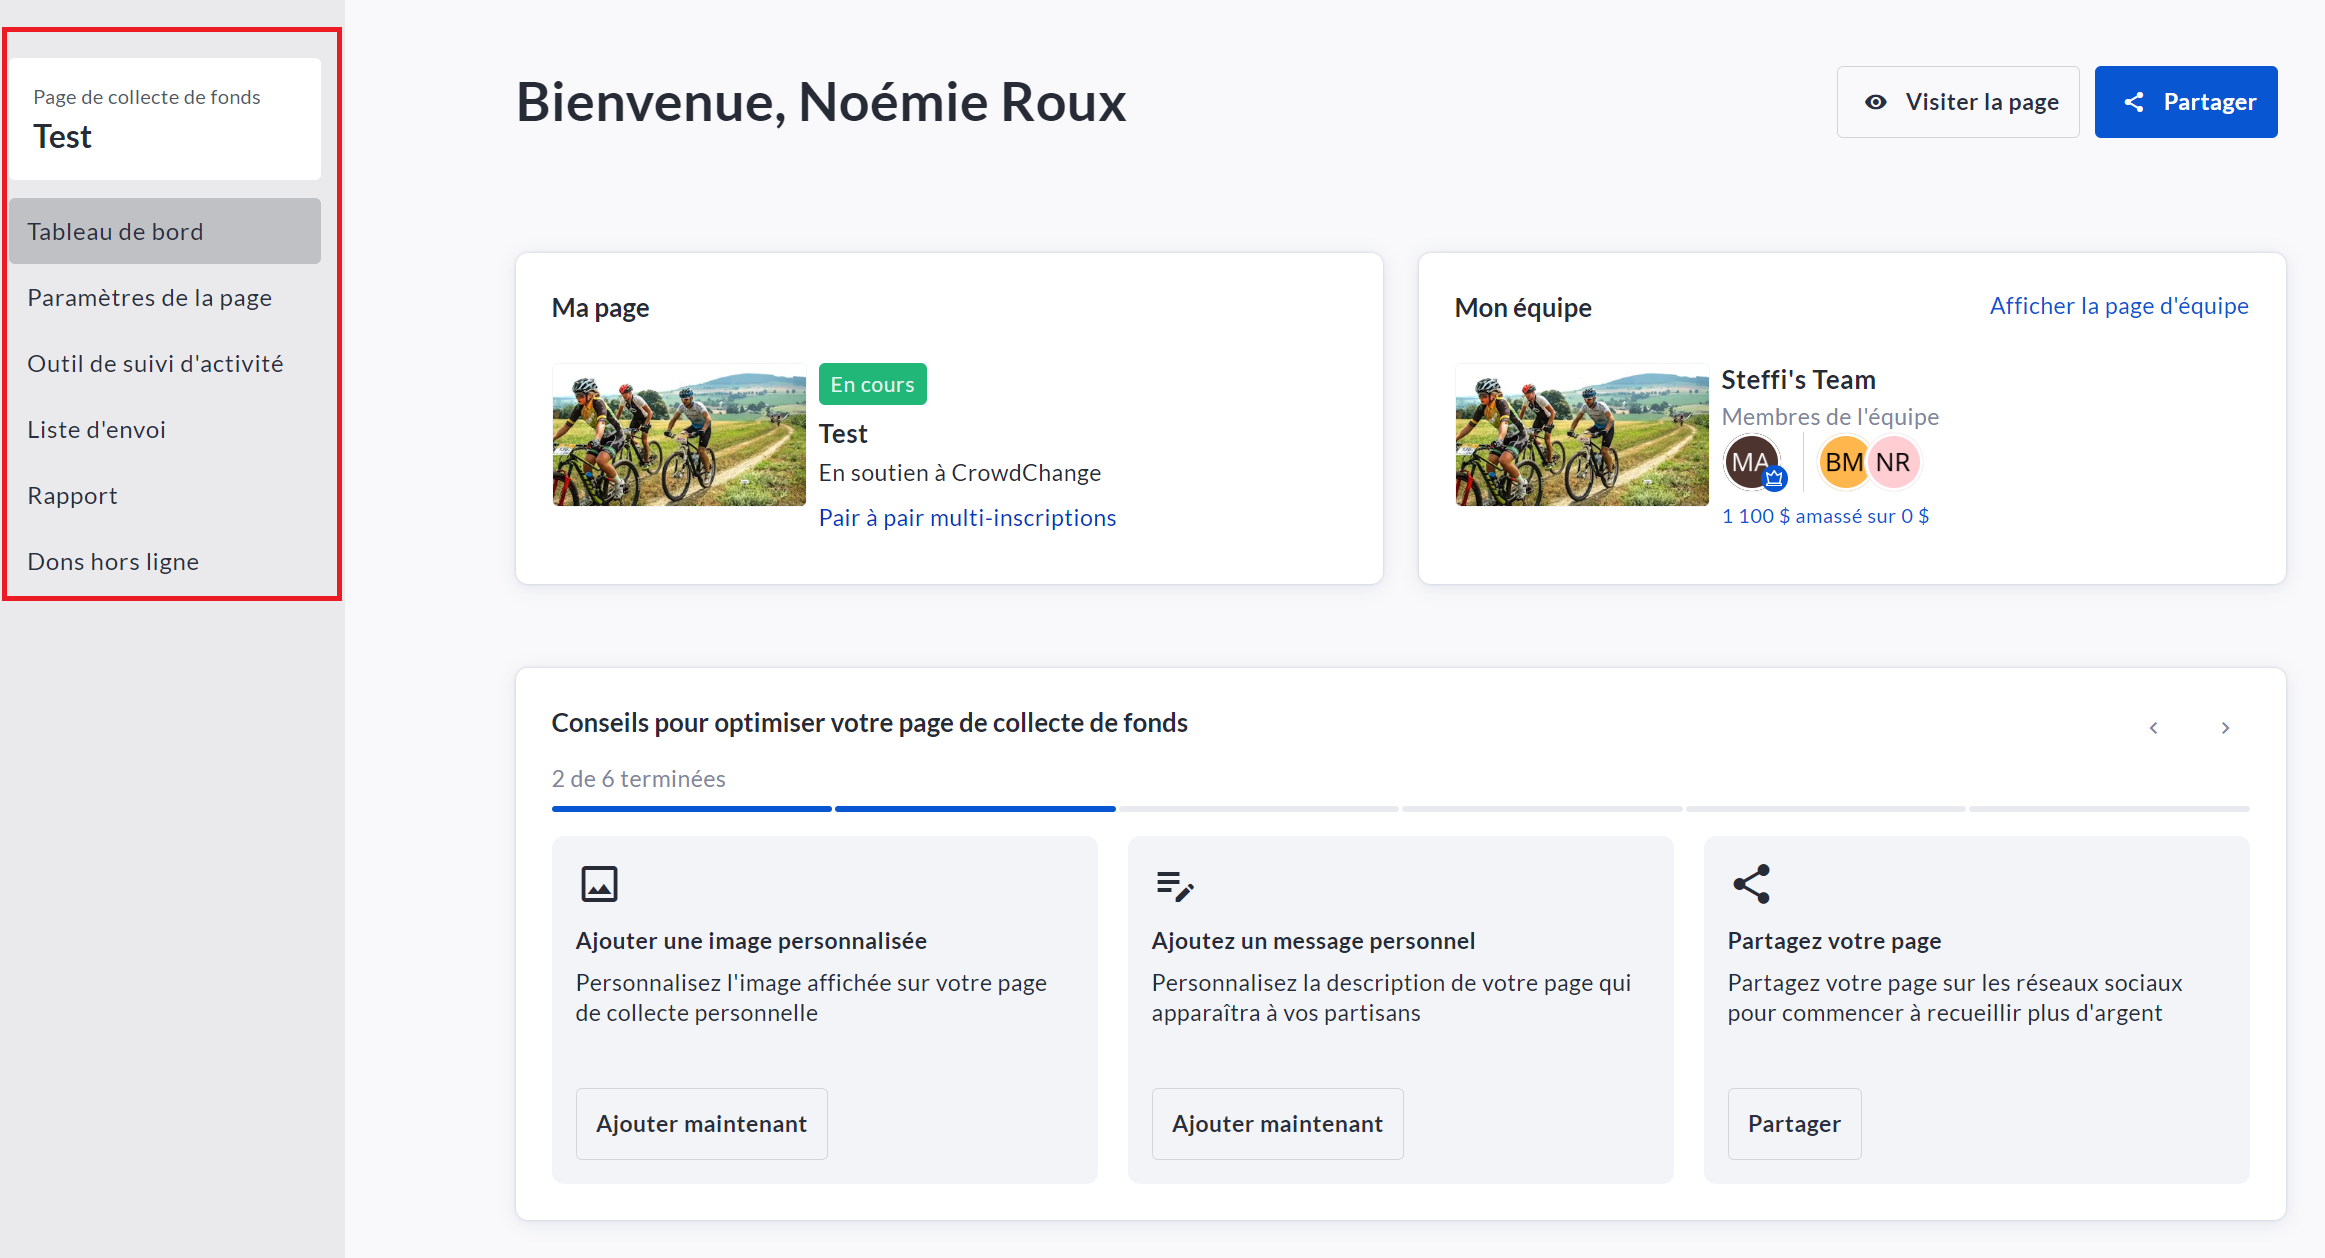Go to next tip with right chevron
This screenshot has height=1258, width=2325.
[2225, 728]
